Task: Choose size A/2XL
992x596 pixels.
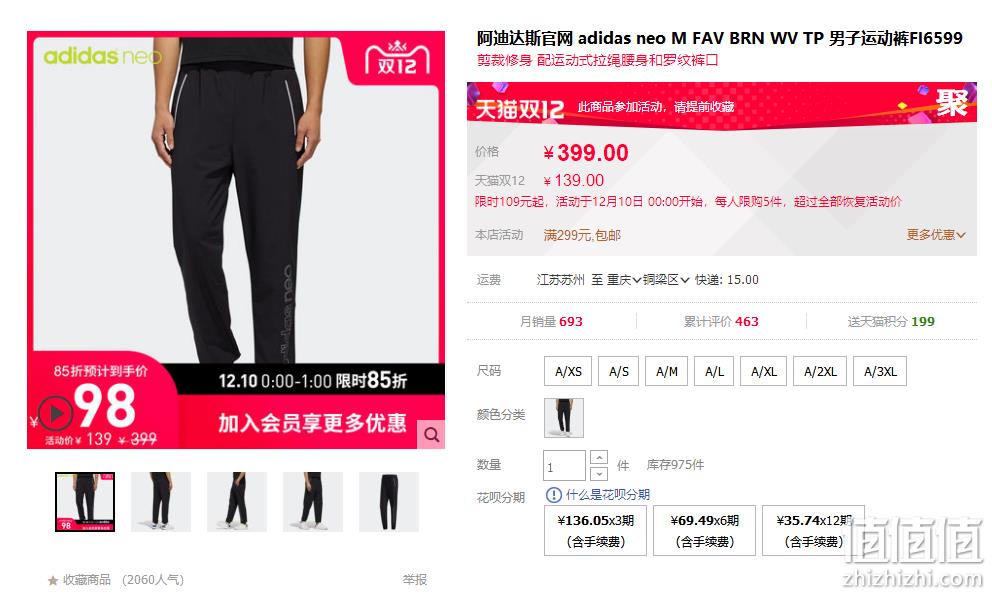Action: 821,371
